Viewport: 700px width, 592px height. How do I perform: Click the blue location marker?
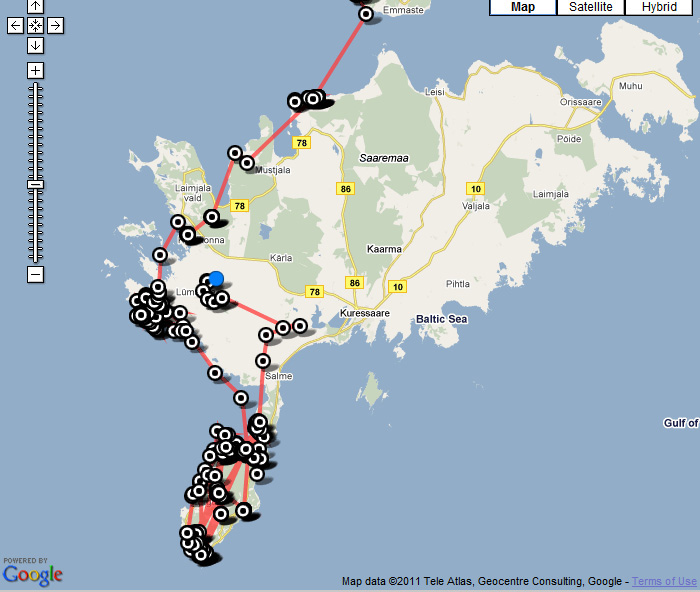[x=216, y=279]
